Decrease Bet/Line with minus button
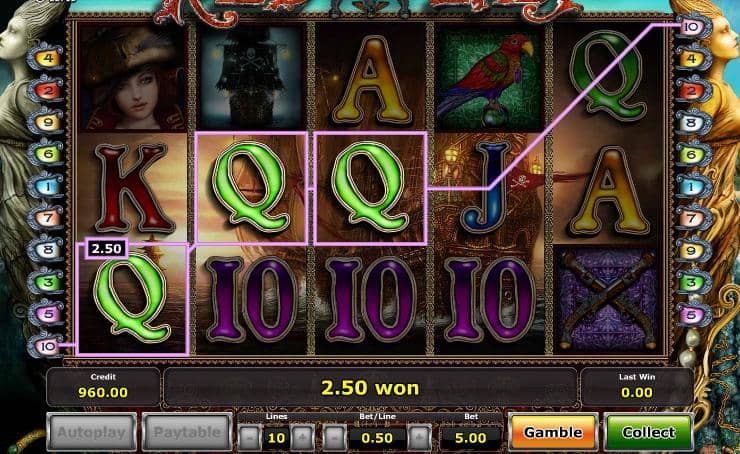This screenshot has width=740, height=454. (335, 438)
